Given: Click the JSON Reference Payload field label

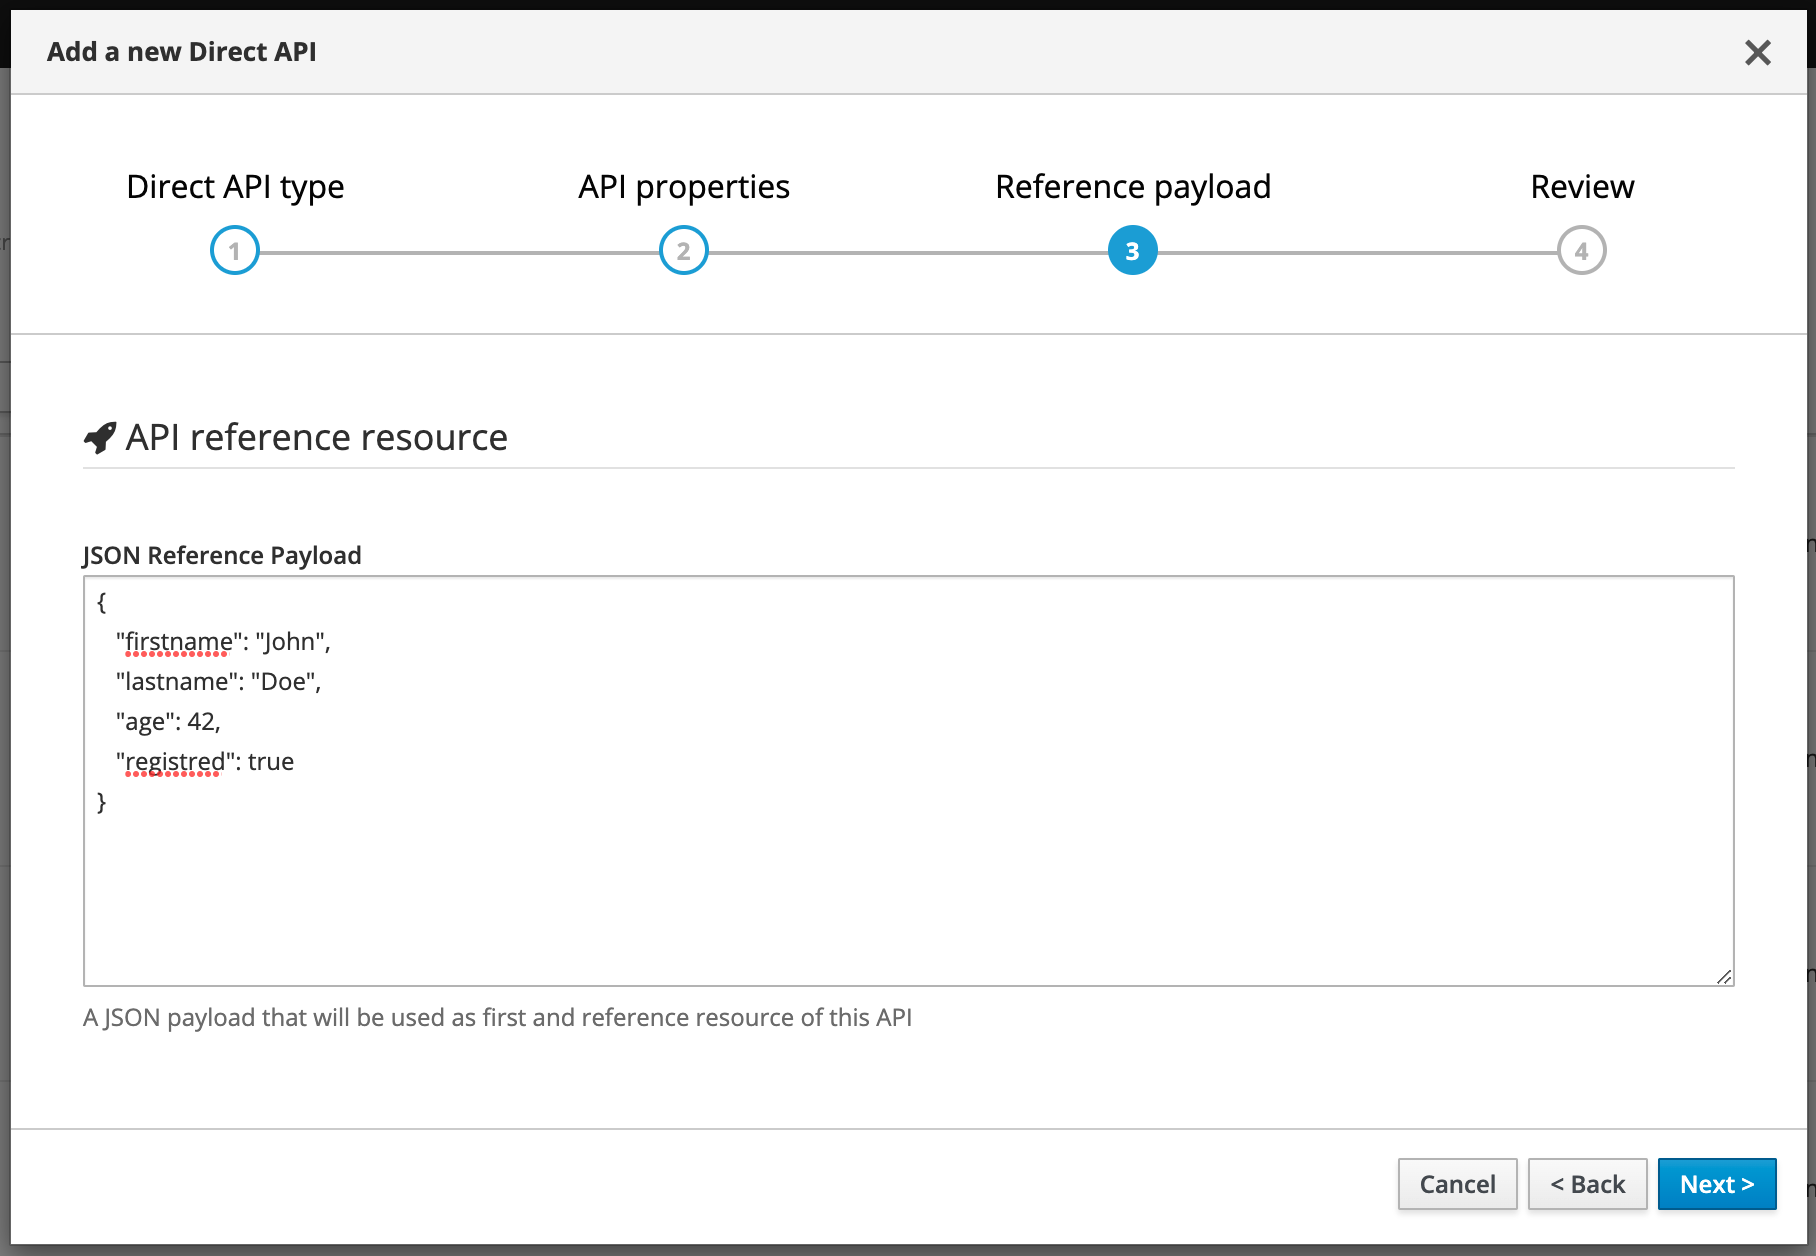Looking at the screenshot, I should (x=222, y=556).
